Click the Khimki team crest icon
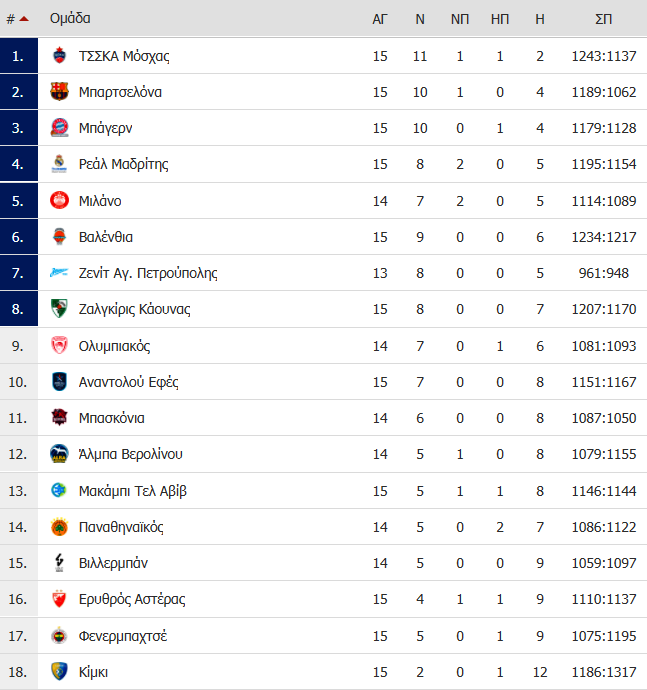Screen dimensions: 647x690 (59, 672)
